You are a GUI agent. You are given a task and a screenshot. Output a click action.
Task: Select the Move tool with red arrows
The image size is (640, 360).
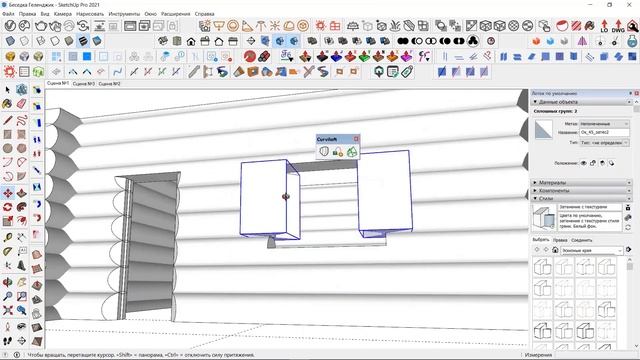tap(7, 193)
